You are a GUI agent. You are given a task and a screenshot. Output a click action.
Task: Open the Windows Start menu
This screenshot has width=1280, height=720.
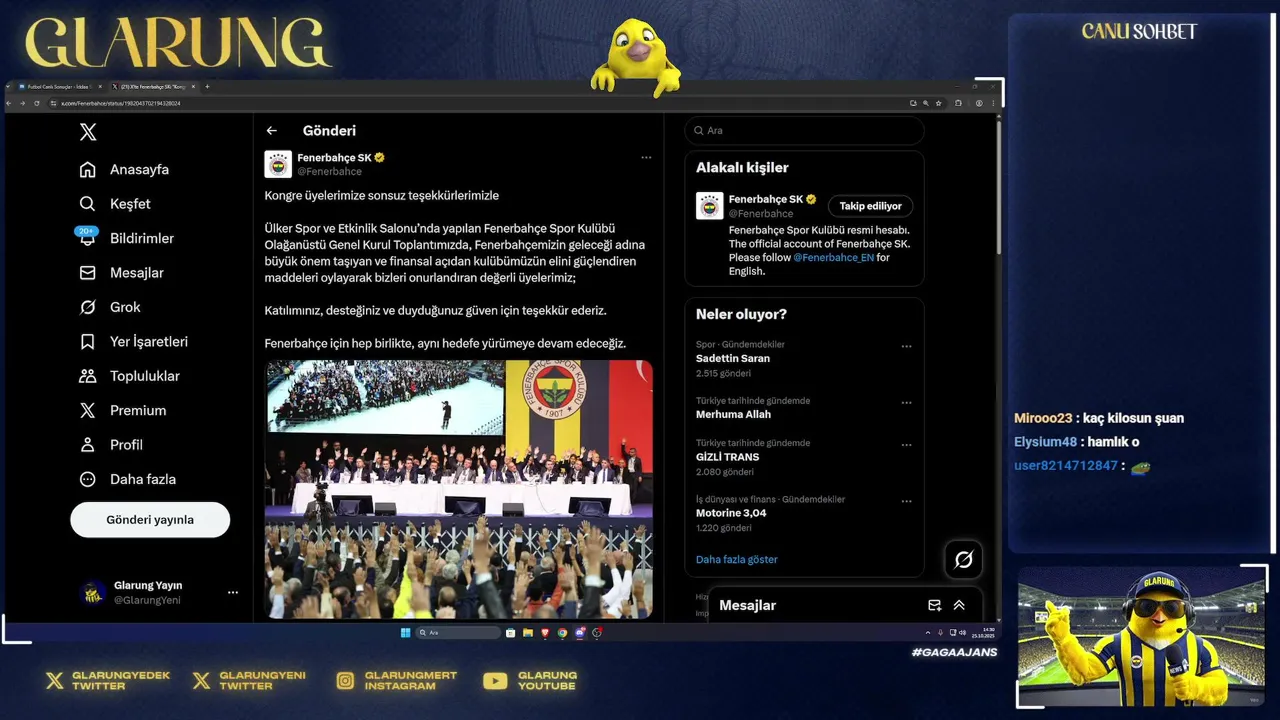pyautogui.click(x=405, y=632)
